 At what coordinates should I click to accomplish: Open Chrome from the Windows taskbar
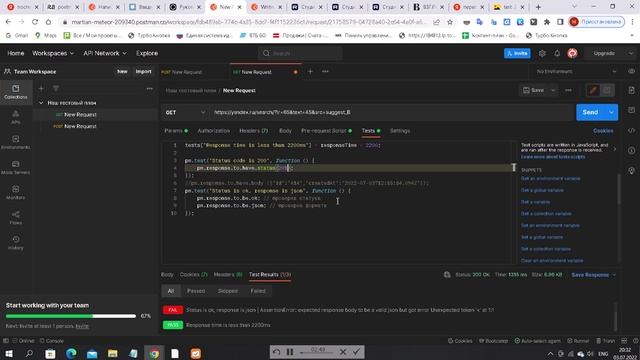pos(154,353)
